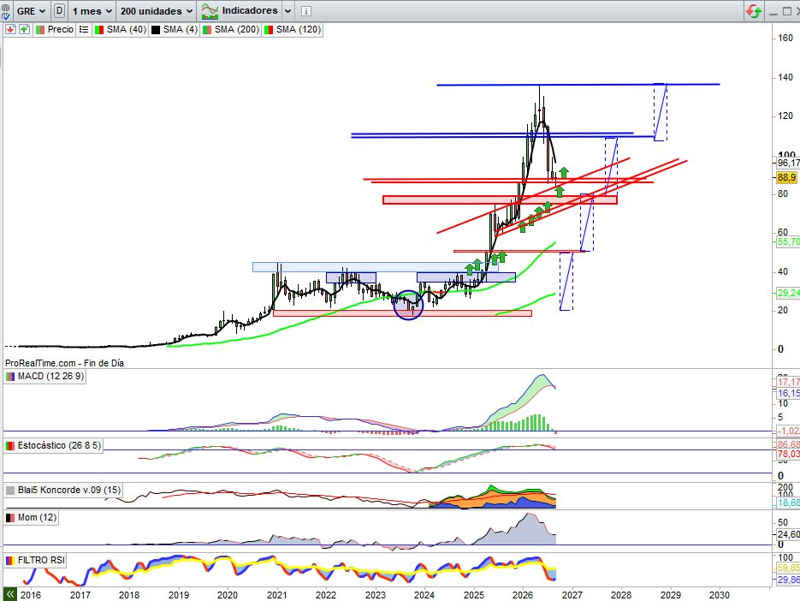Click the Indicadores chart icon
Viewport: 800px width, 601px height.
point(210,11)
